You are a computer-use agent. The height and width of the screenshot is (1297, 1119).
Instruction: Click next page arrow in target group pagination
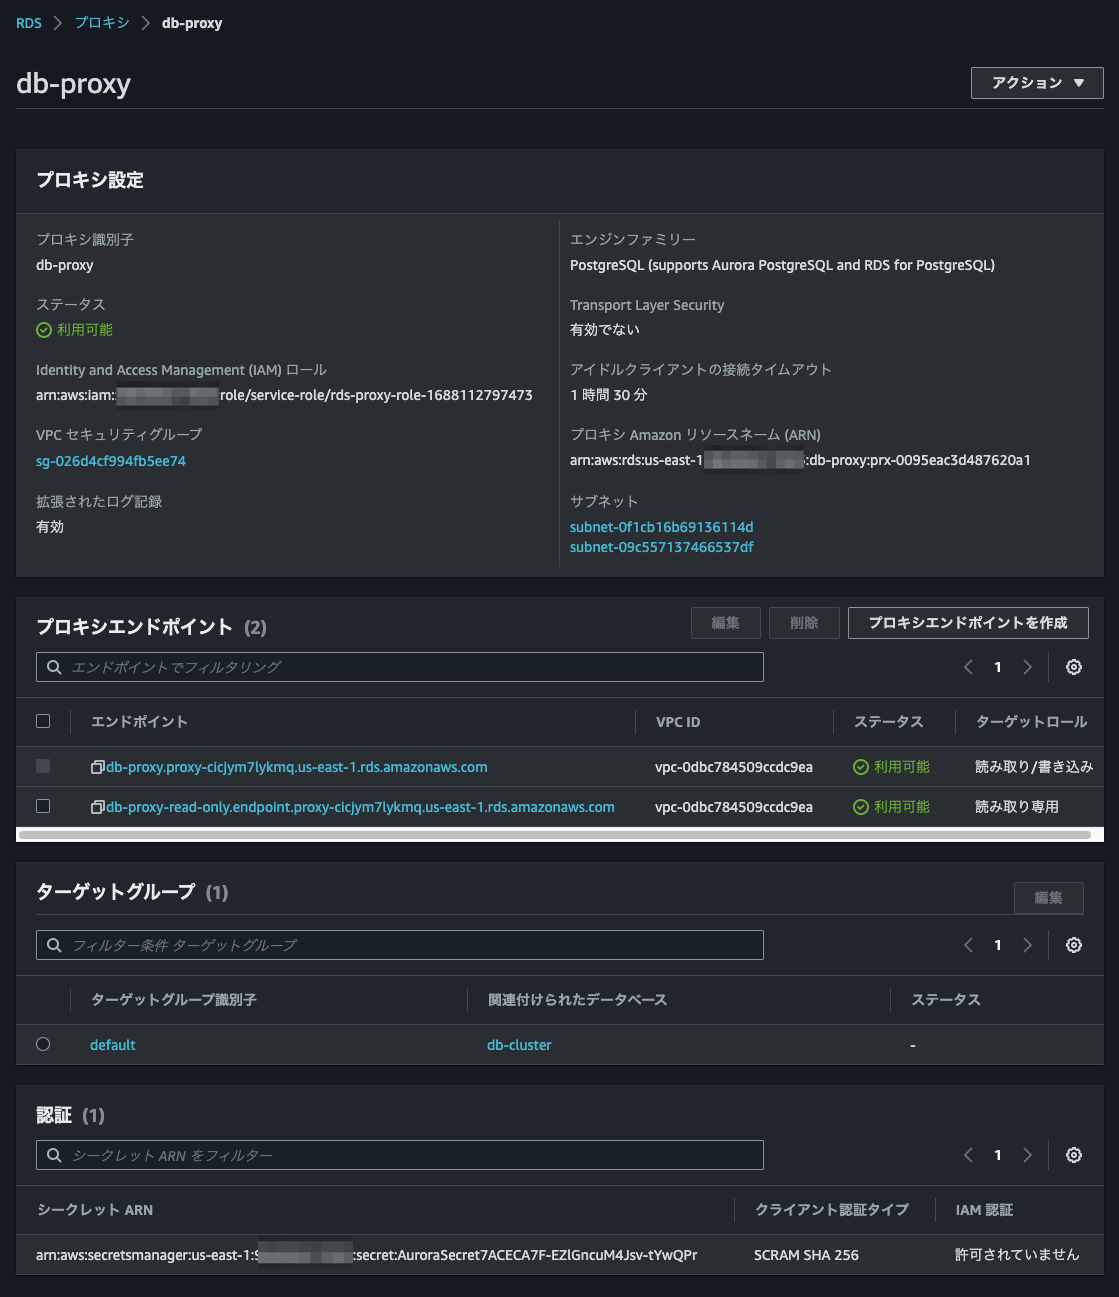pos(1028,944)
